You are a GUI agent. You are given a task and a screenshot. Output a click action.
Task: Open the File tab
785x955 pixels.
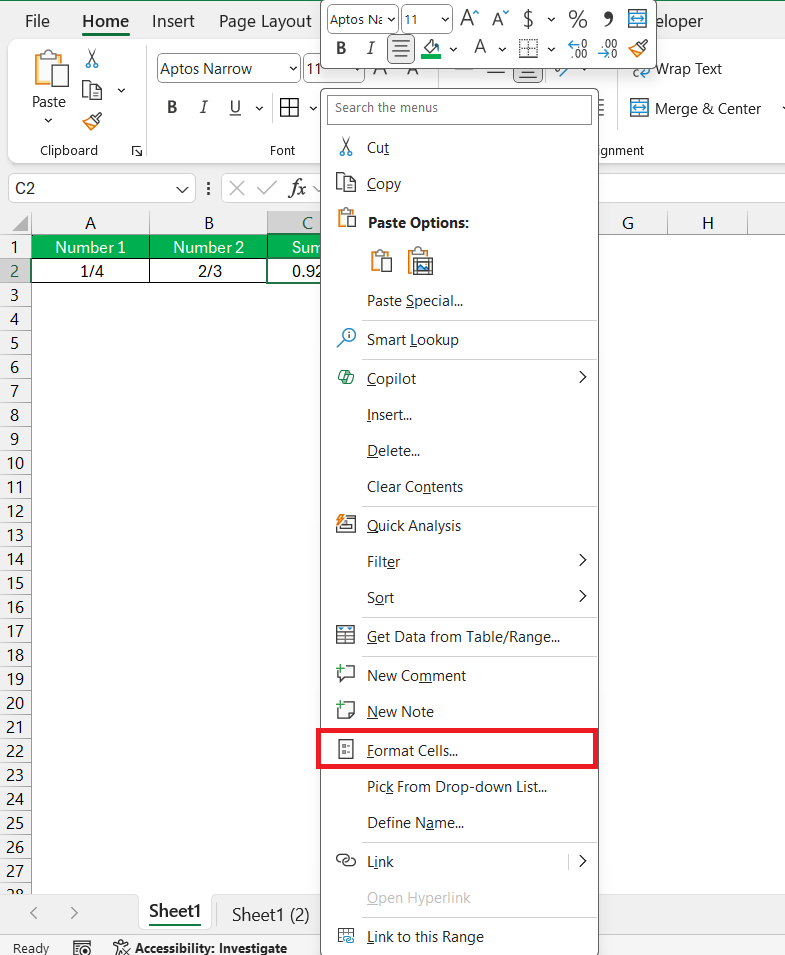(37, 21)
